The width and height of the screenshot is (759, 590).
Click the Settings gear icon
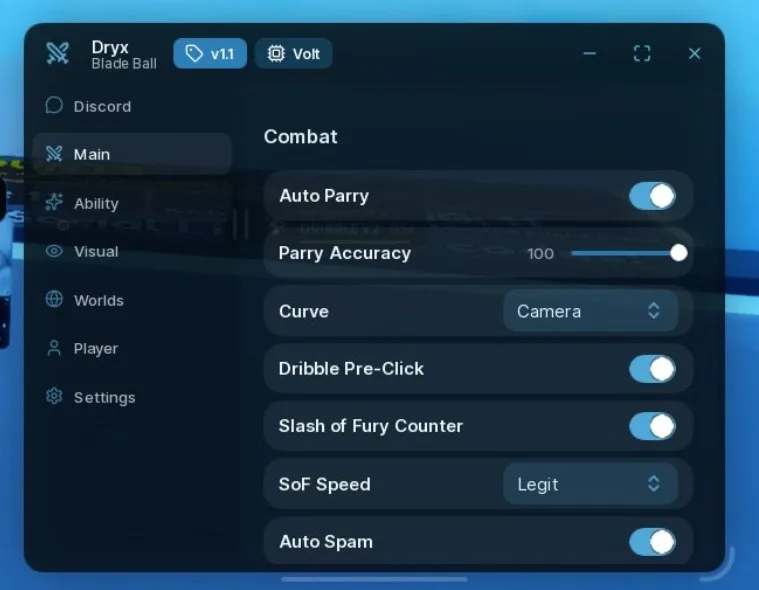[54, 396]
